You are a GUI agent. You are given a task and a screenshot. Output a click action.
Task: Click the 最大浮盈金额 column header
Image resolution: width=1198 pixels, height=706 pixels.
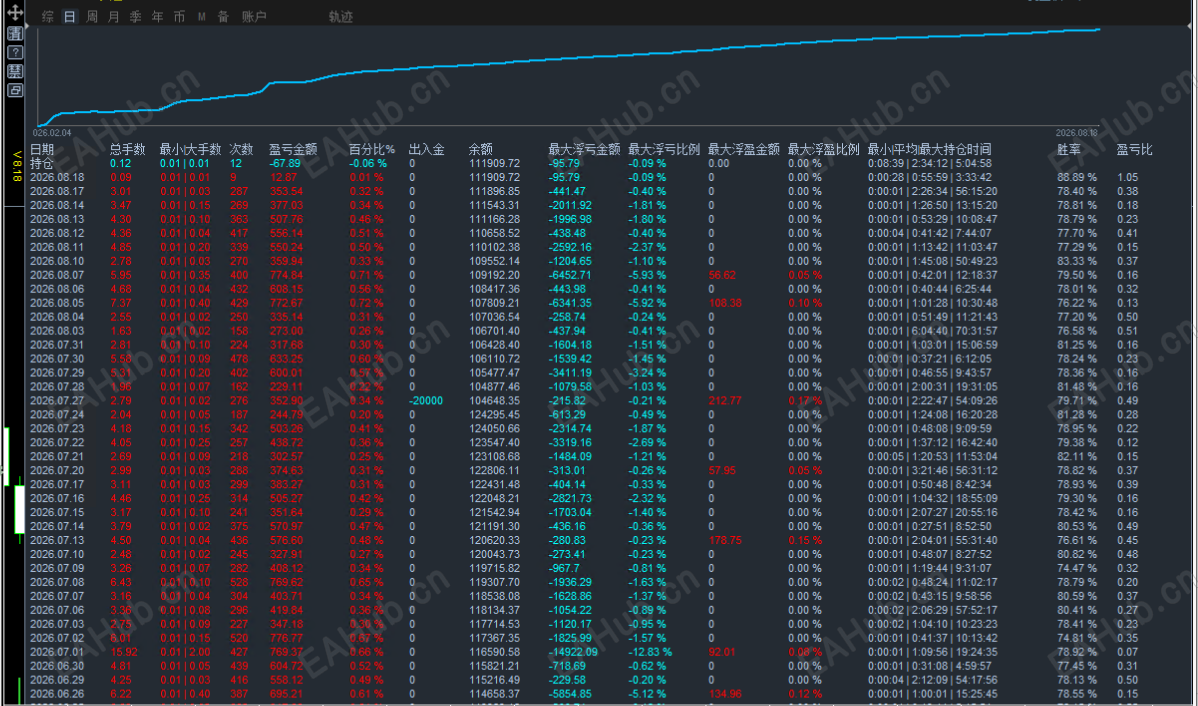pos(744,150)
